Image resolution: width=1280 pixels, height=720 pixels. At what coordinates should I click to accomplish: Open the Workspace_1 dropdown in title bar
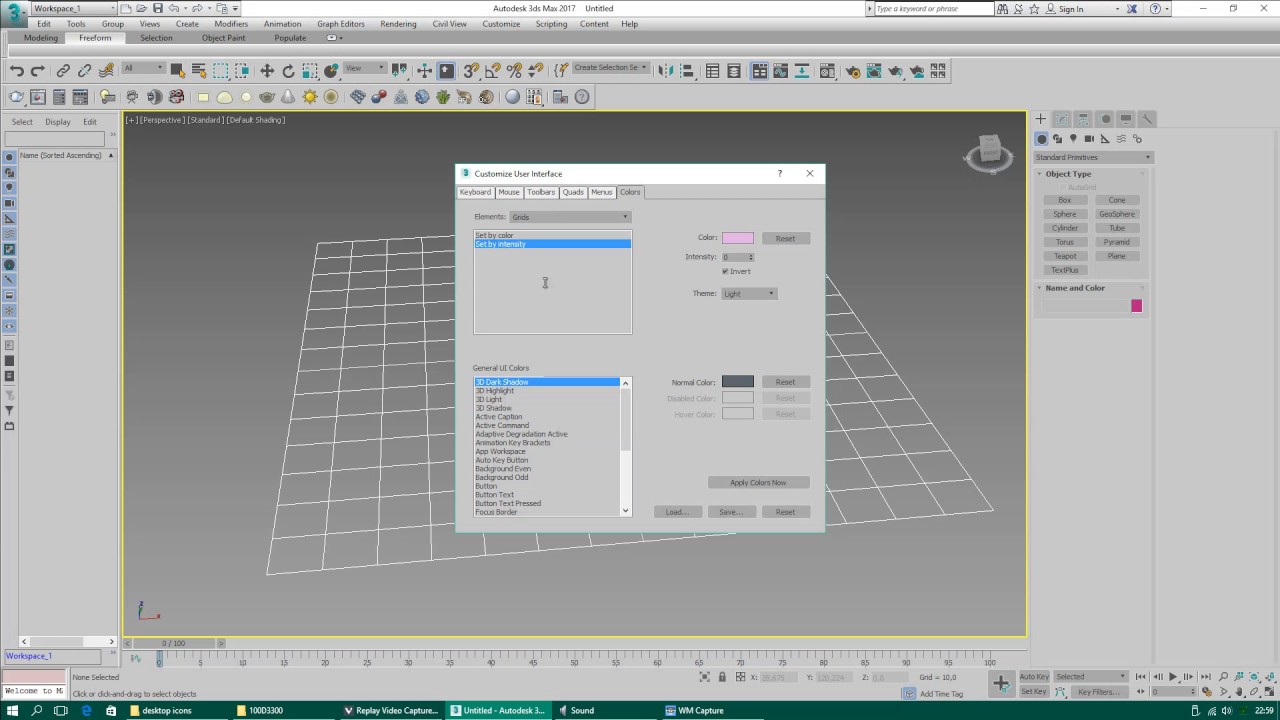74,8
